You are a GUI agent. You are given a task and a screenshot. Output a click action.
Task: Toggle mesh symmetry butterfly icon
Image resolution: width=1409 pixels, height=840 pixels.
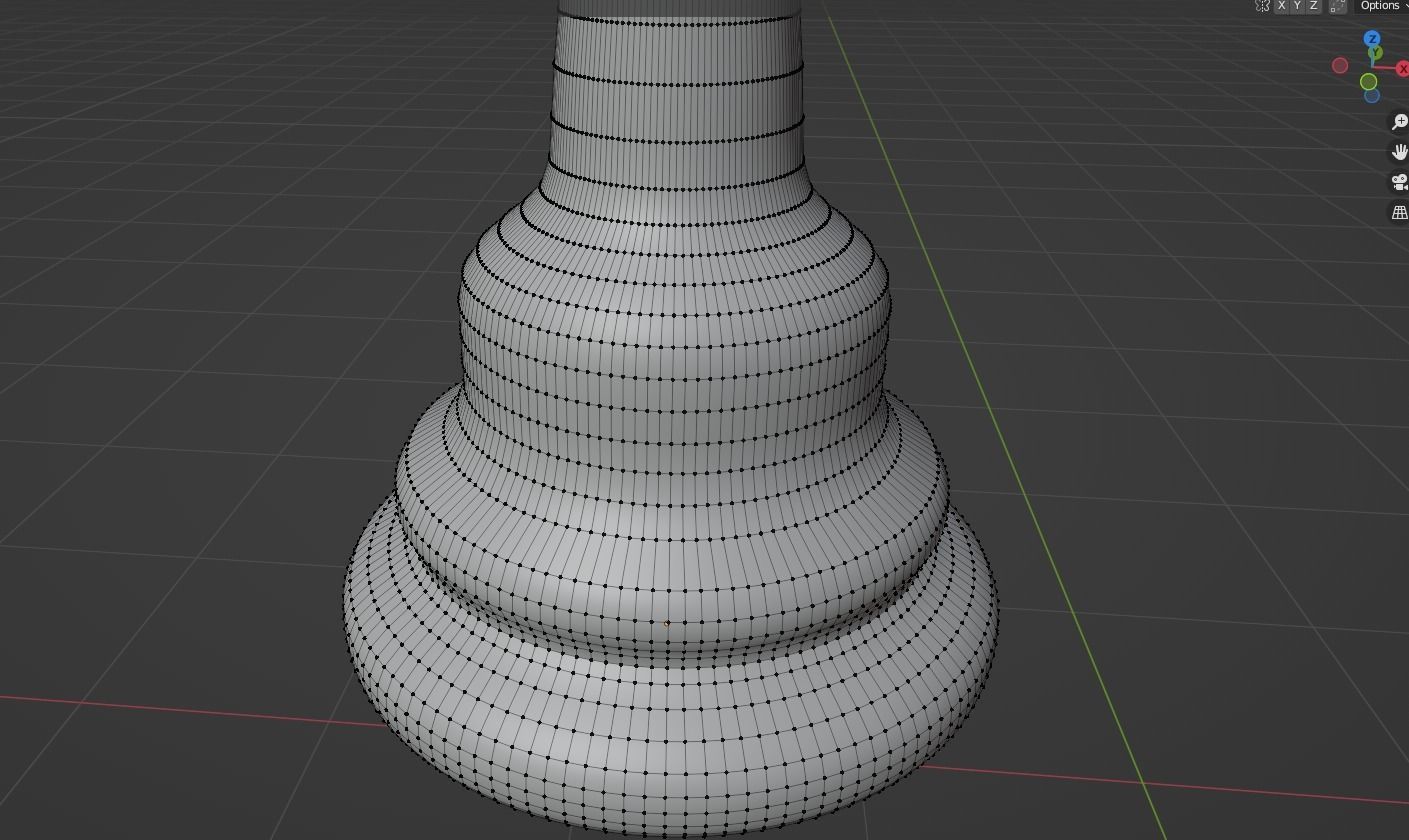[x=1262, y=5]
